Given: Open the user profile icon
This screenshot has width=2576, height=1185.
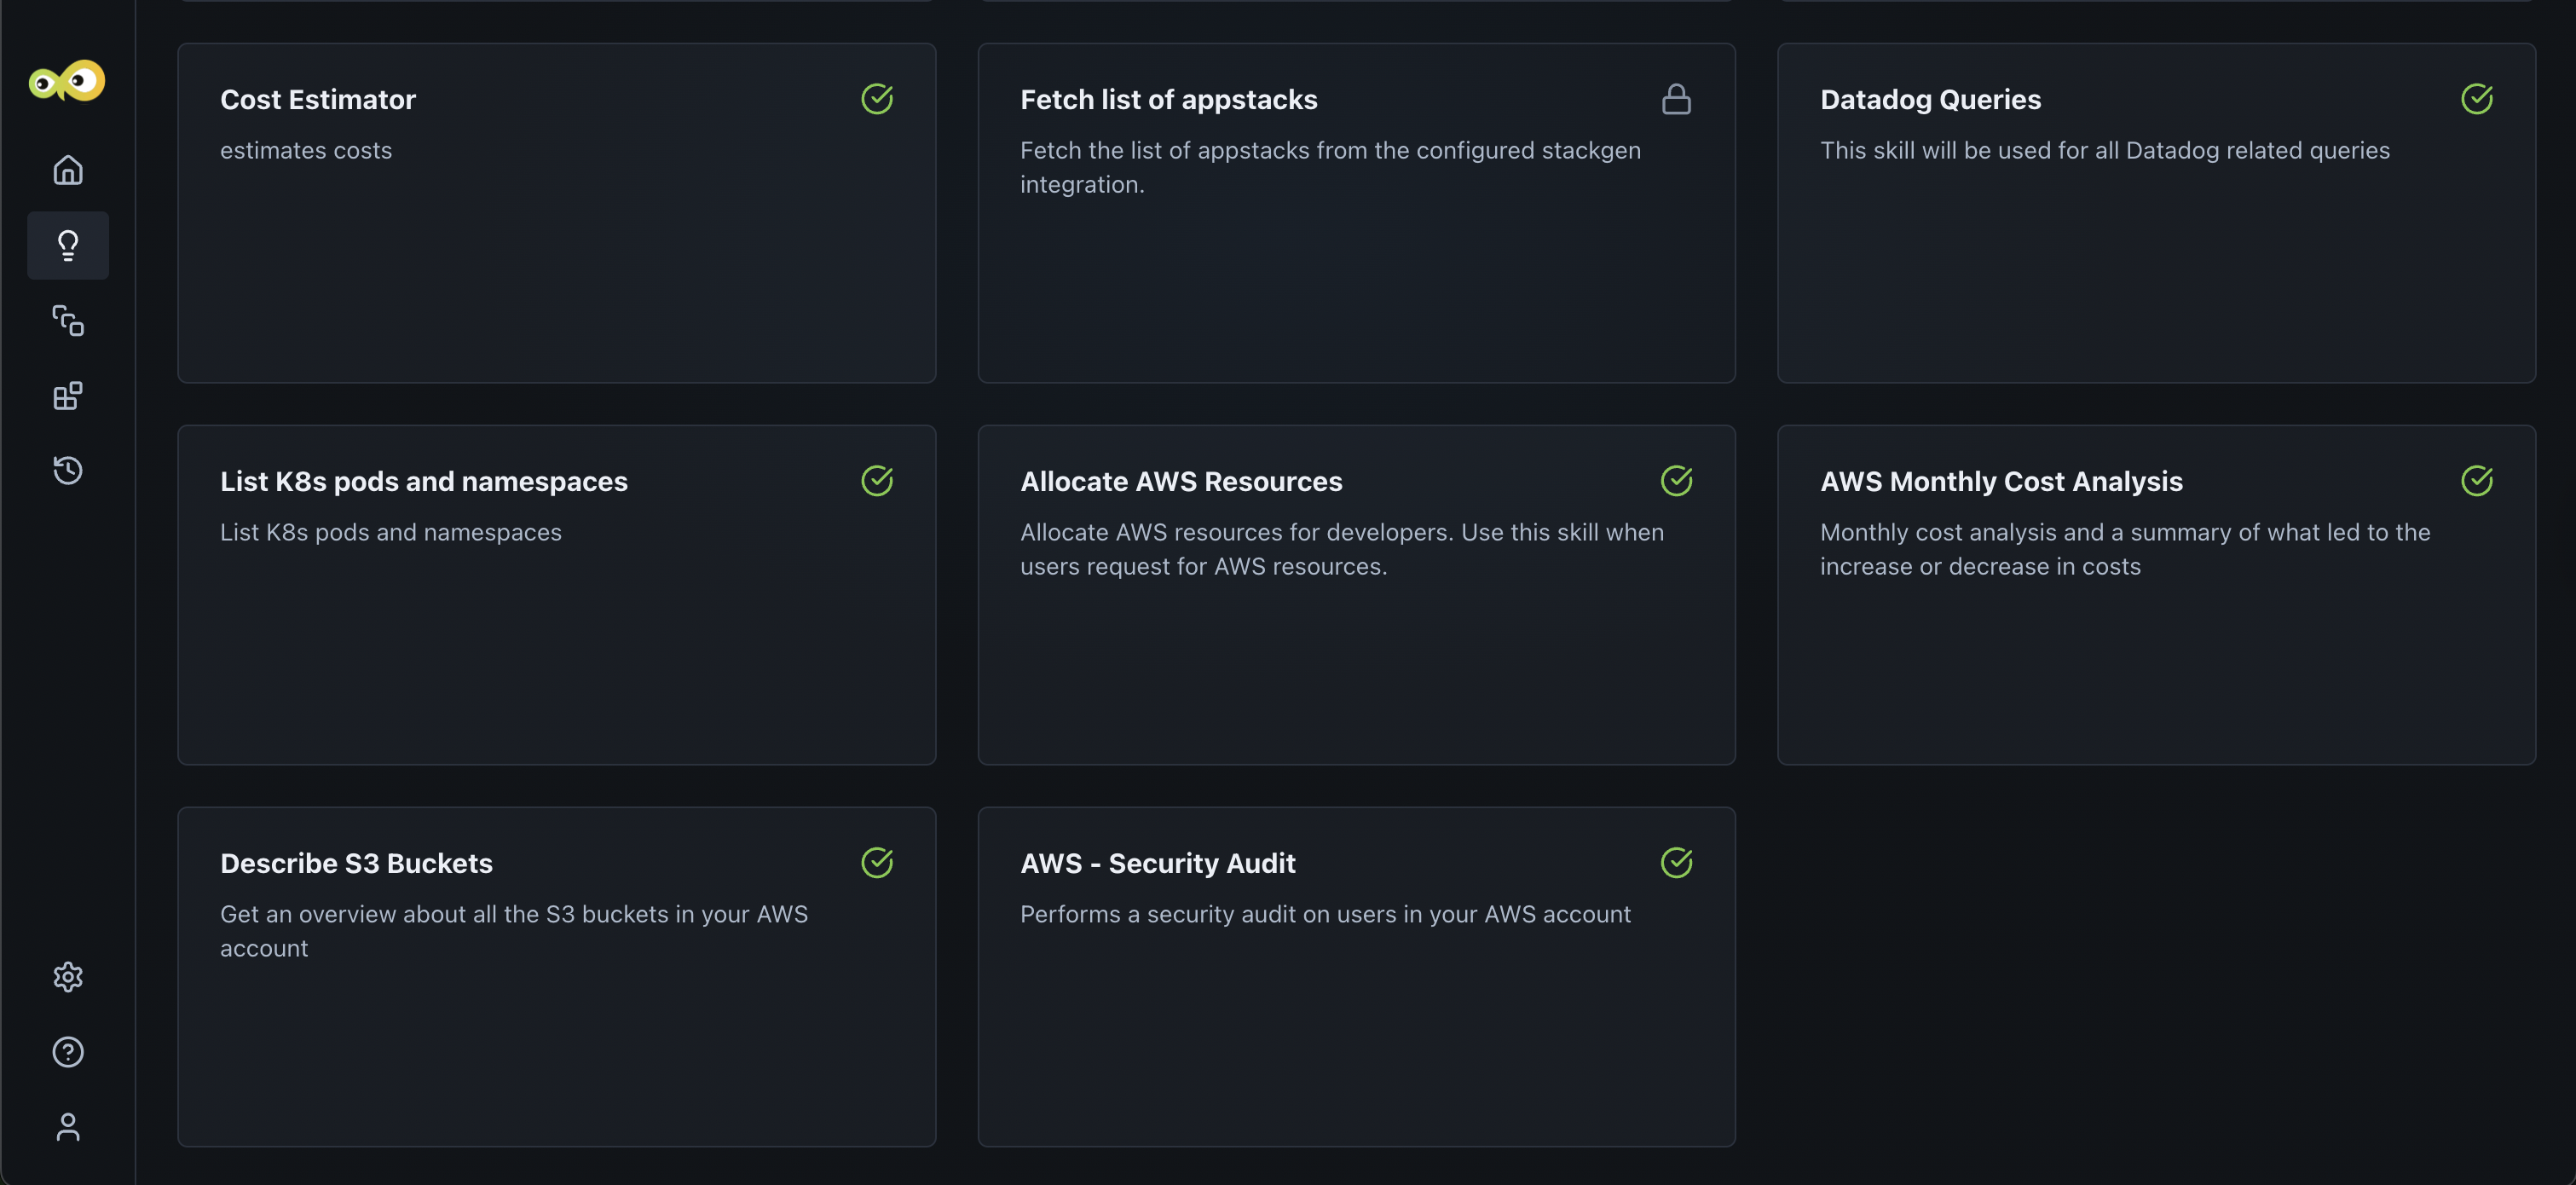Looking at the screenshot, I should (68, 1127).
